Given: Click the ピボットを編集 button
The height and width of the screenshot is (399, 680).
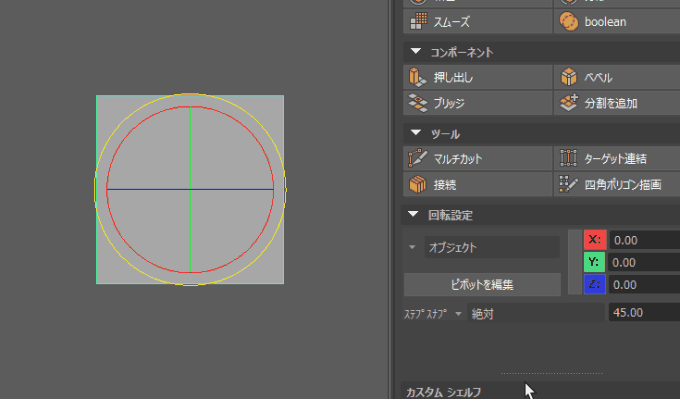Looking at the screenshot, I should (x=482, y=285).
